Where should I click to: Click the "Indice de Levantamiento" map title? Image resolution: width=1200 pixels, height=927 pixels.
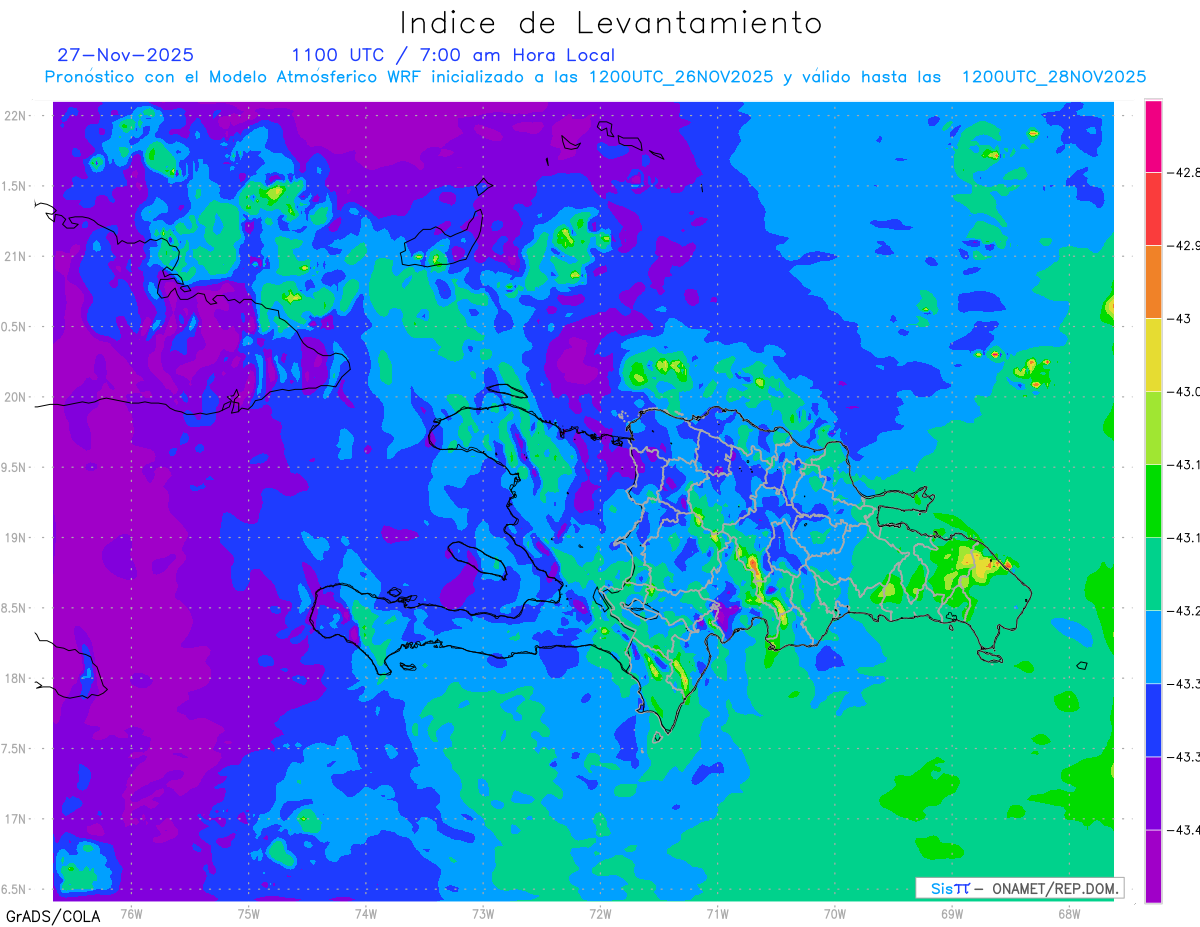(611, 23)
